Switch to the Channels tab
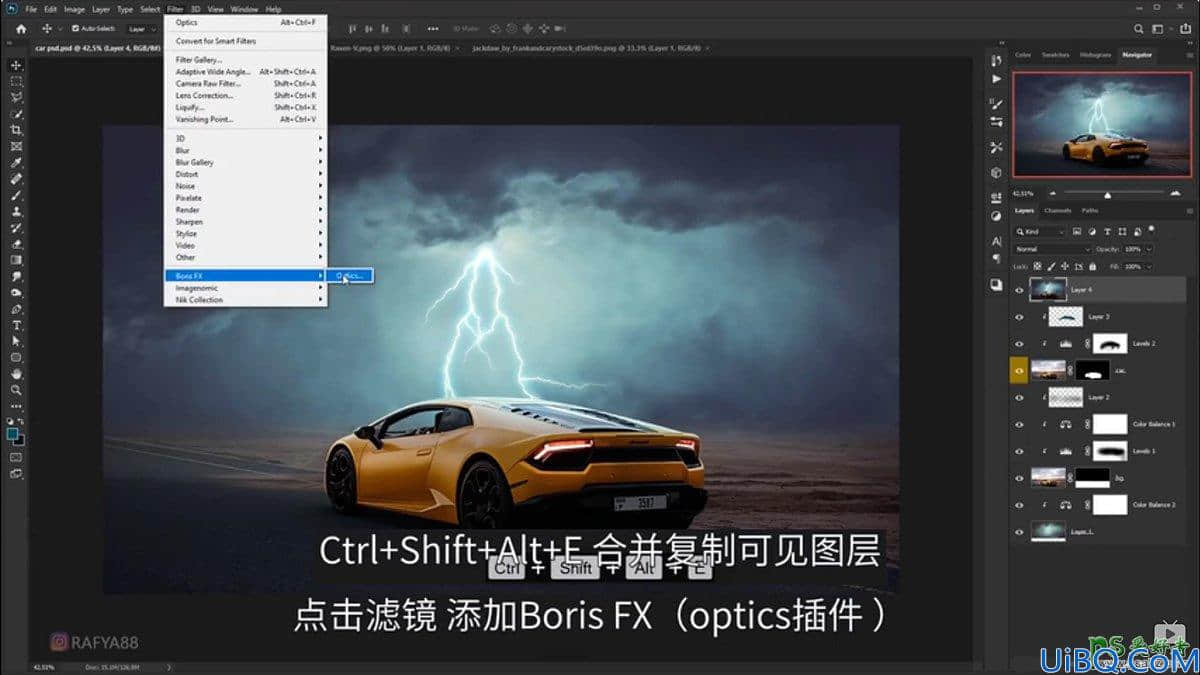Screen dimensions: 1200x675 pos(1056,210)
